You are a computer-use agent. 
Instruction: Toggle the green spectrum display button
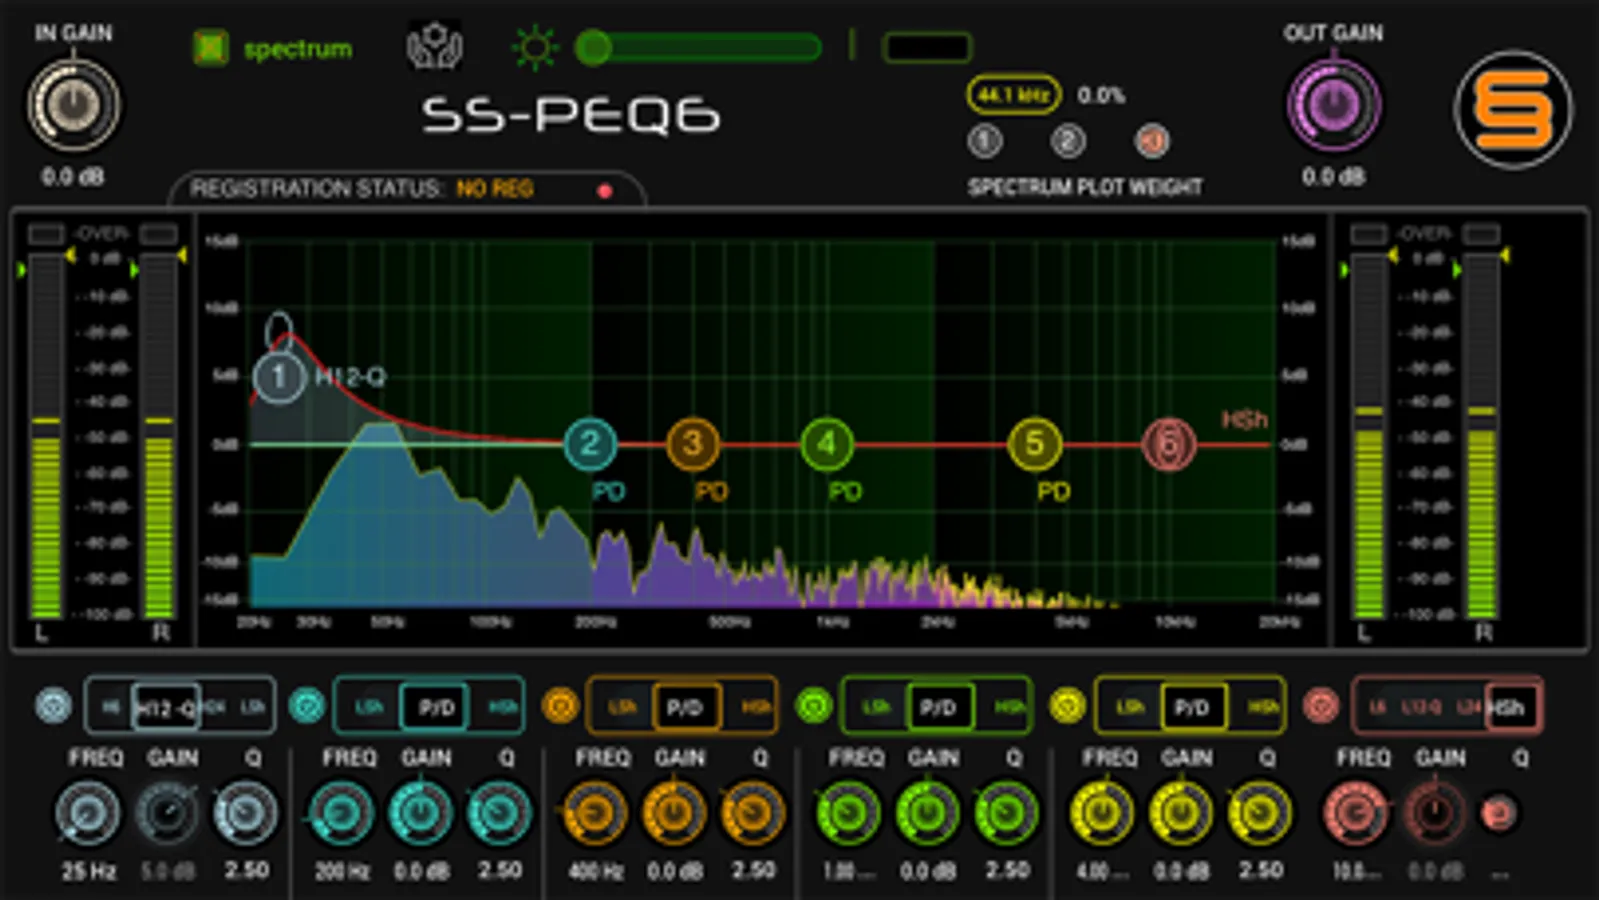tap(210, 47)
